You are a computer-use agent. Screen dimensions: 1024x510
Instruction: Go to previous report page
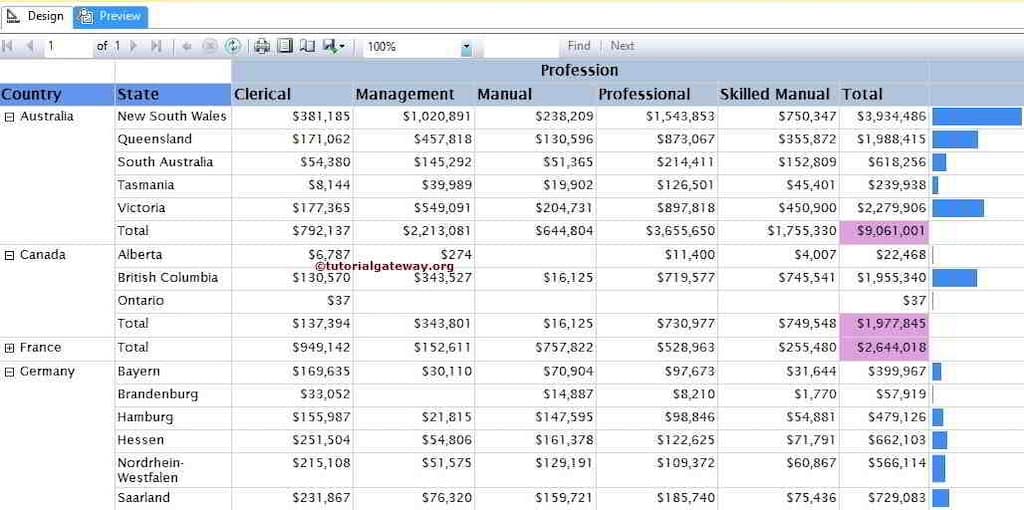click(29, 46)
